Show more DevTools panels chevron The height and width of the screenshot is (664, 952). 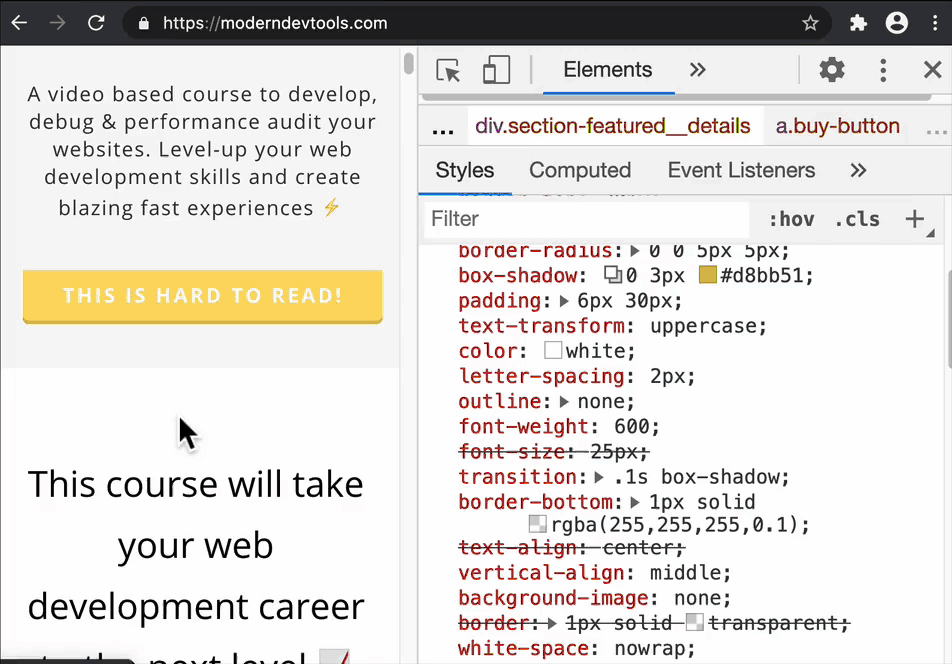coord(698,70)
